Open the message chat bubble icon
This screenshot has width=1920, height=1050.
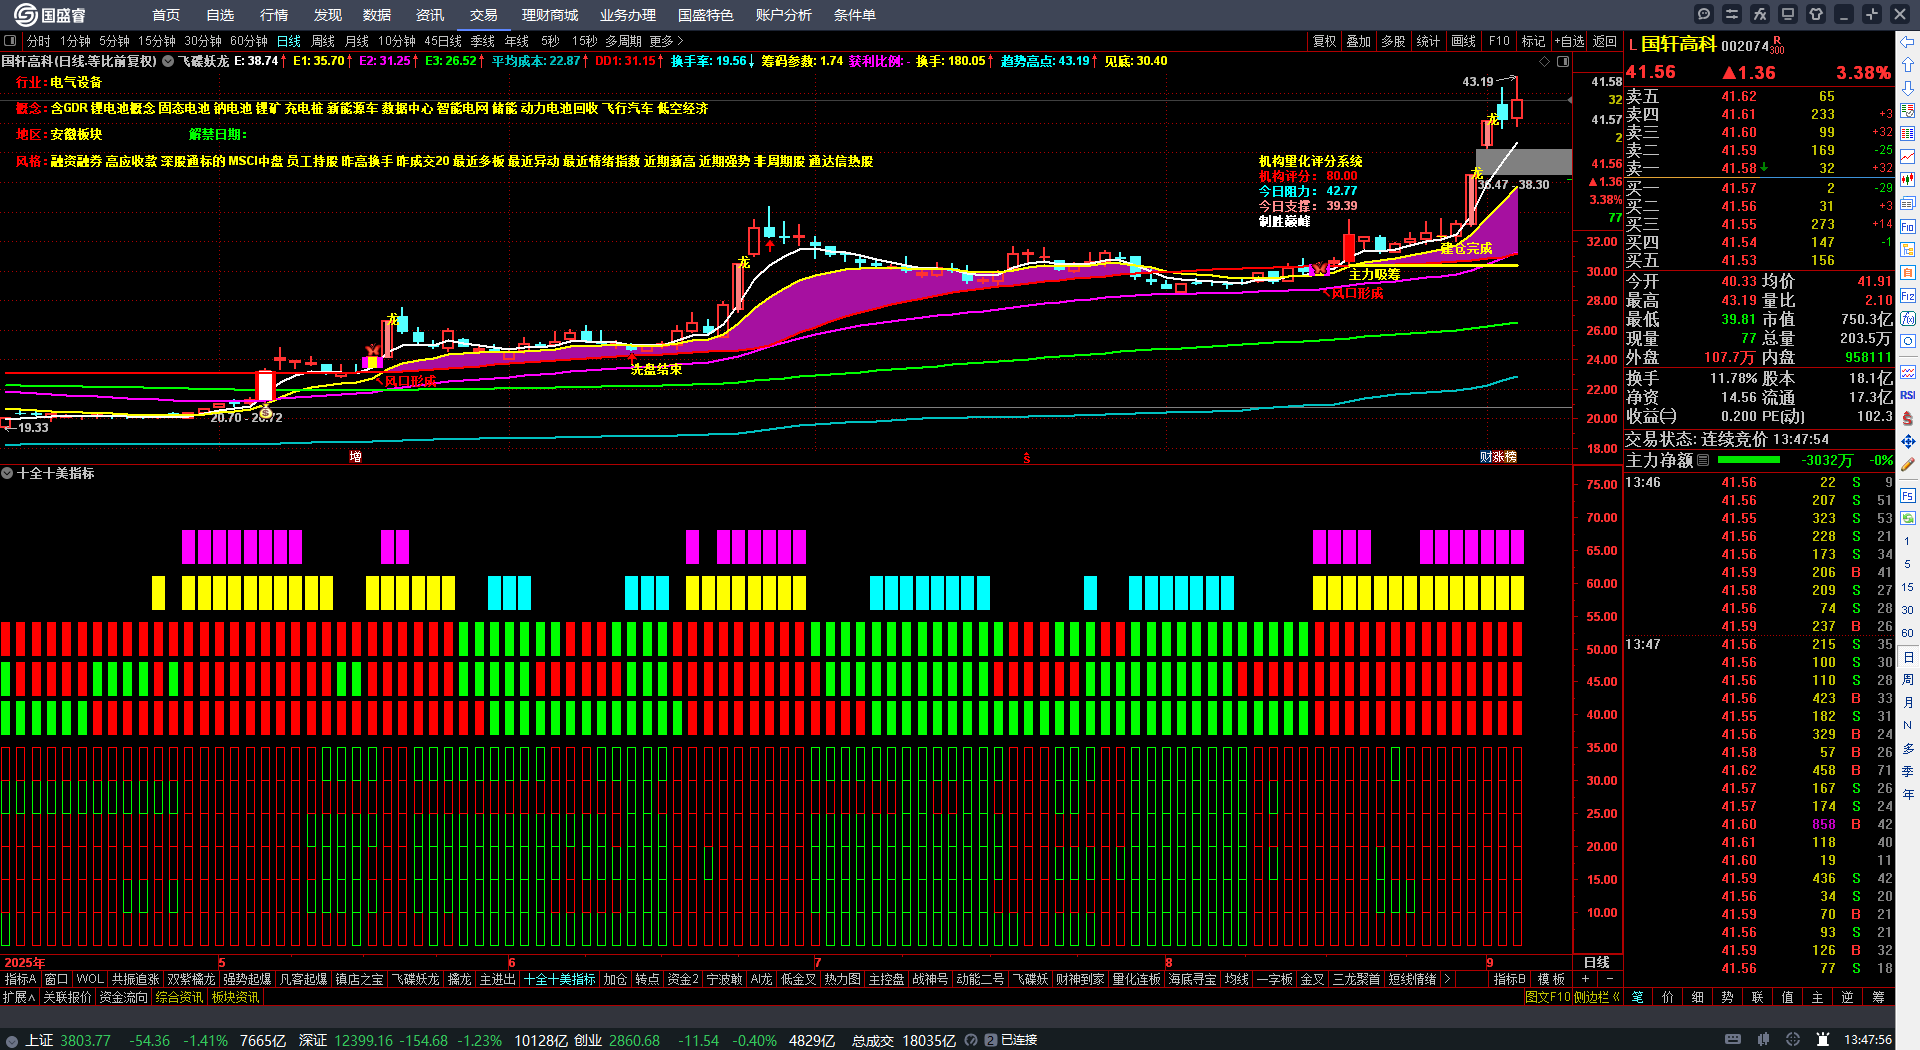click(1704, 14)
